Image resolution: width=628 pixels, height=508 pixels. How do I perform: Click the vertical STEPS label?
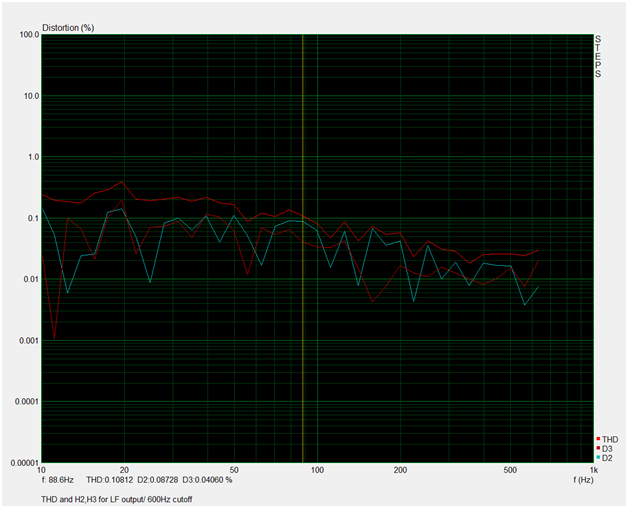click(x=598, y=57)
